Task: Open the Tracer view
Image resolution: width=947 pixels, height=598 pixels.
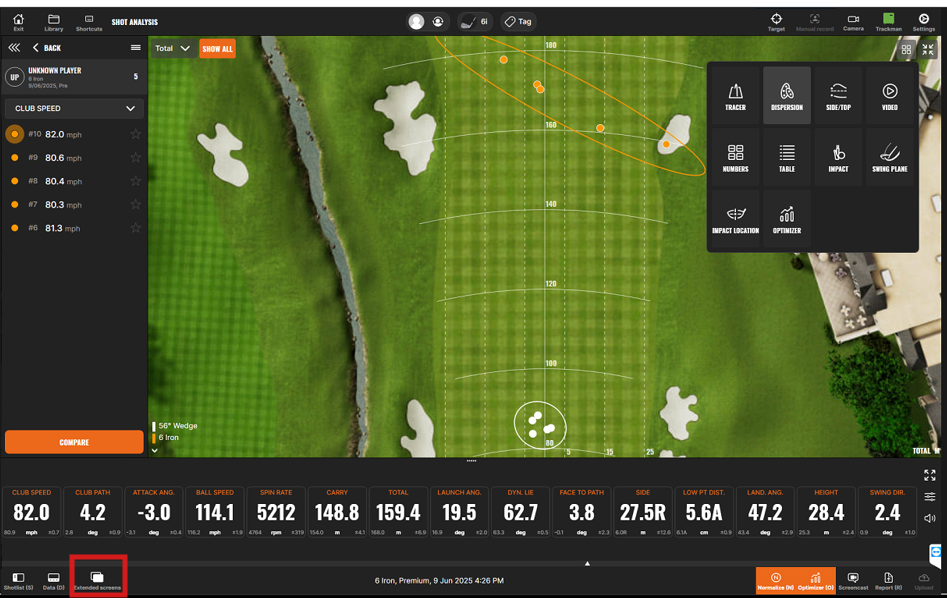Action: click(737, 95)
